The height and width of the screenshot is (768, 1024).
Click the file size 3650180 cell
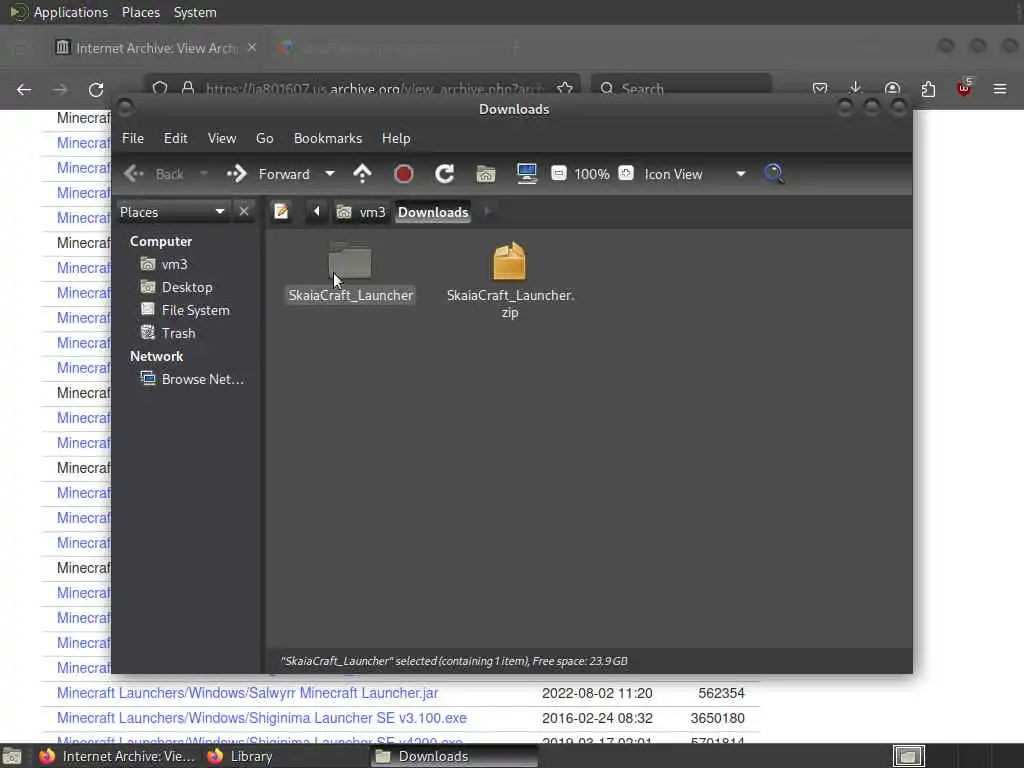[x=717, y=718]
